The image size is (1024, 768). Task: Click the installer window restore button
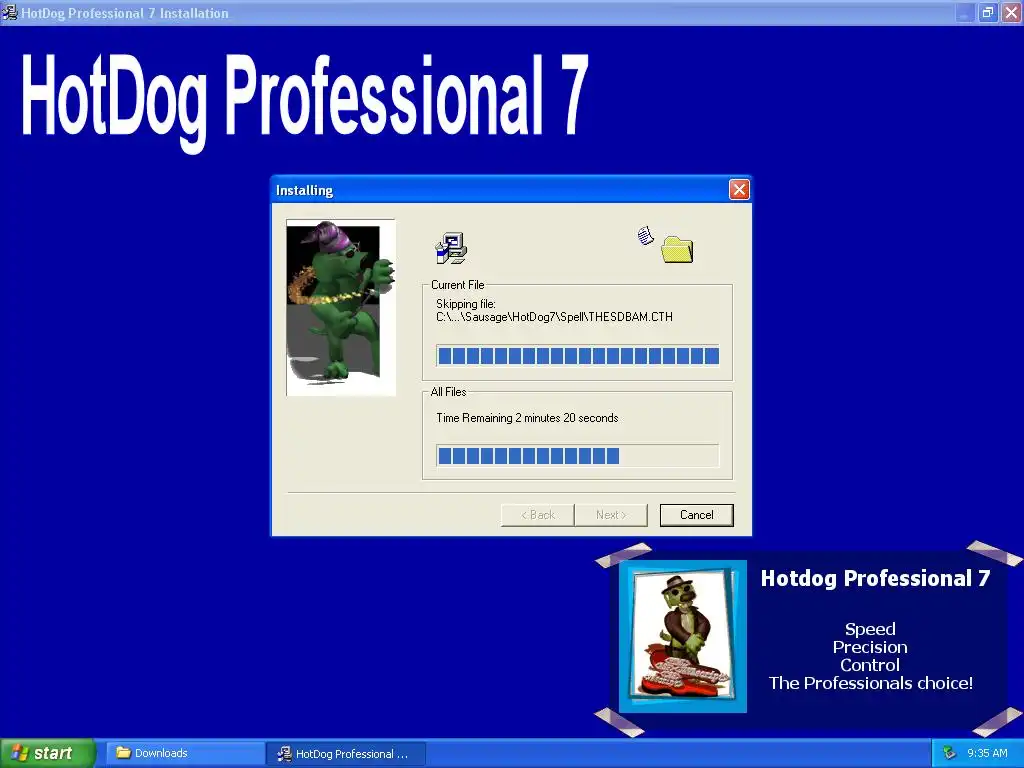pyautogui.click(x=987, y=12)
